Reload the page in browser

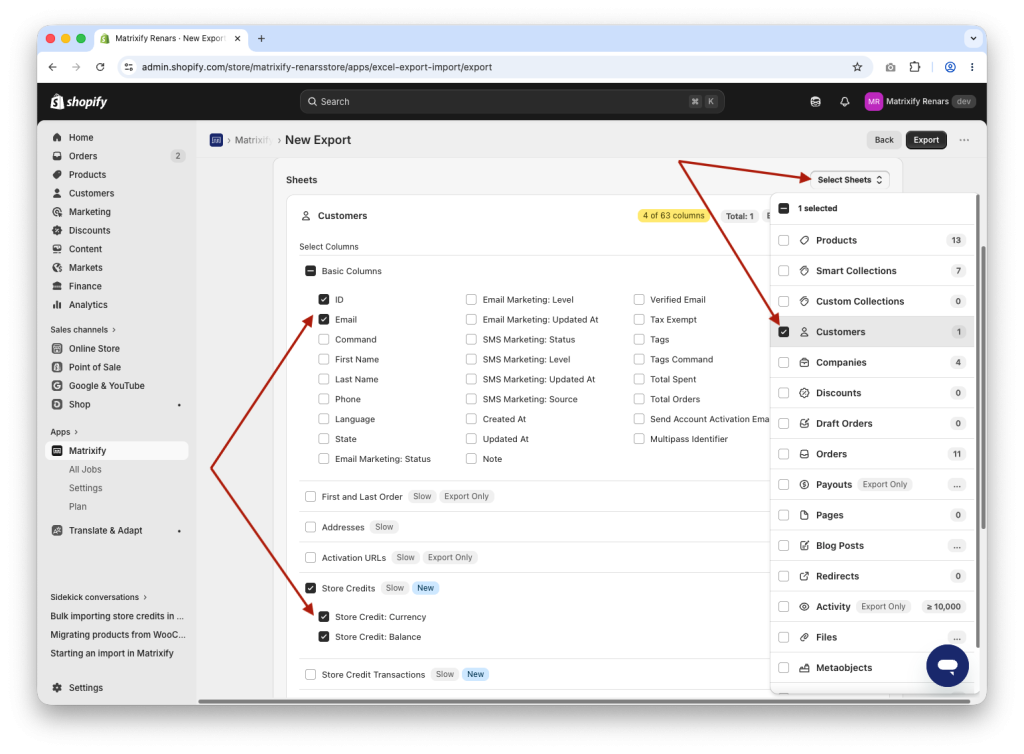click(x=100, y=67)
